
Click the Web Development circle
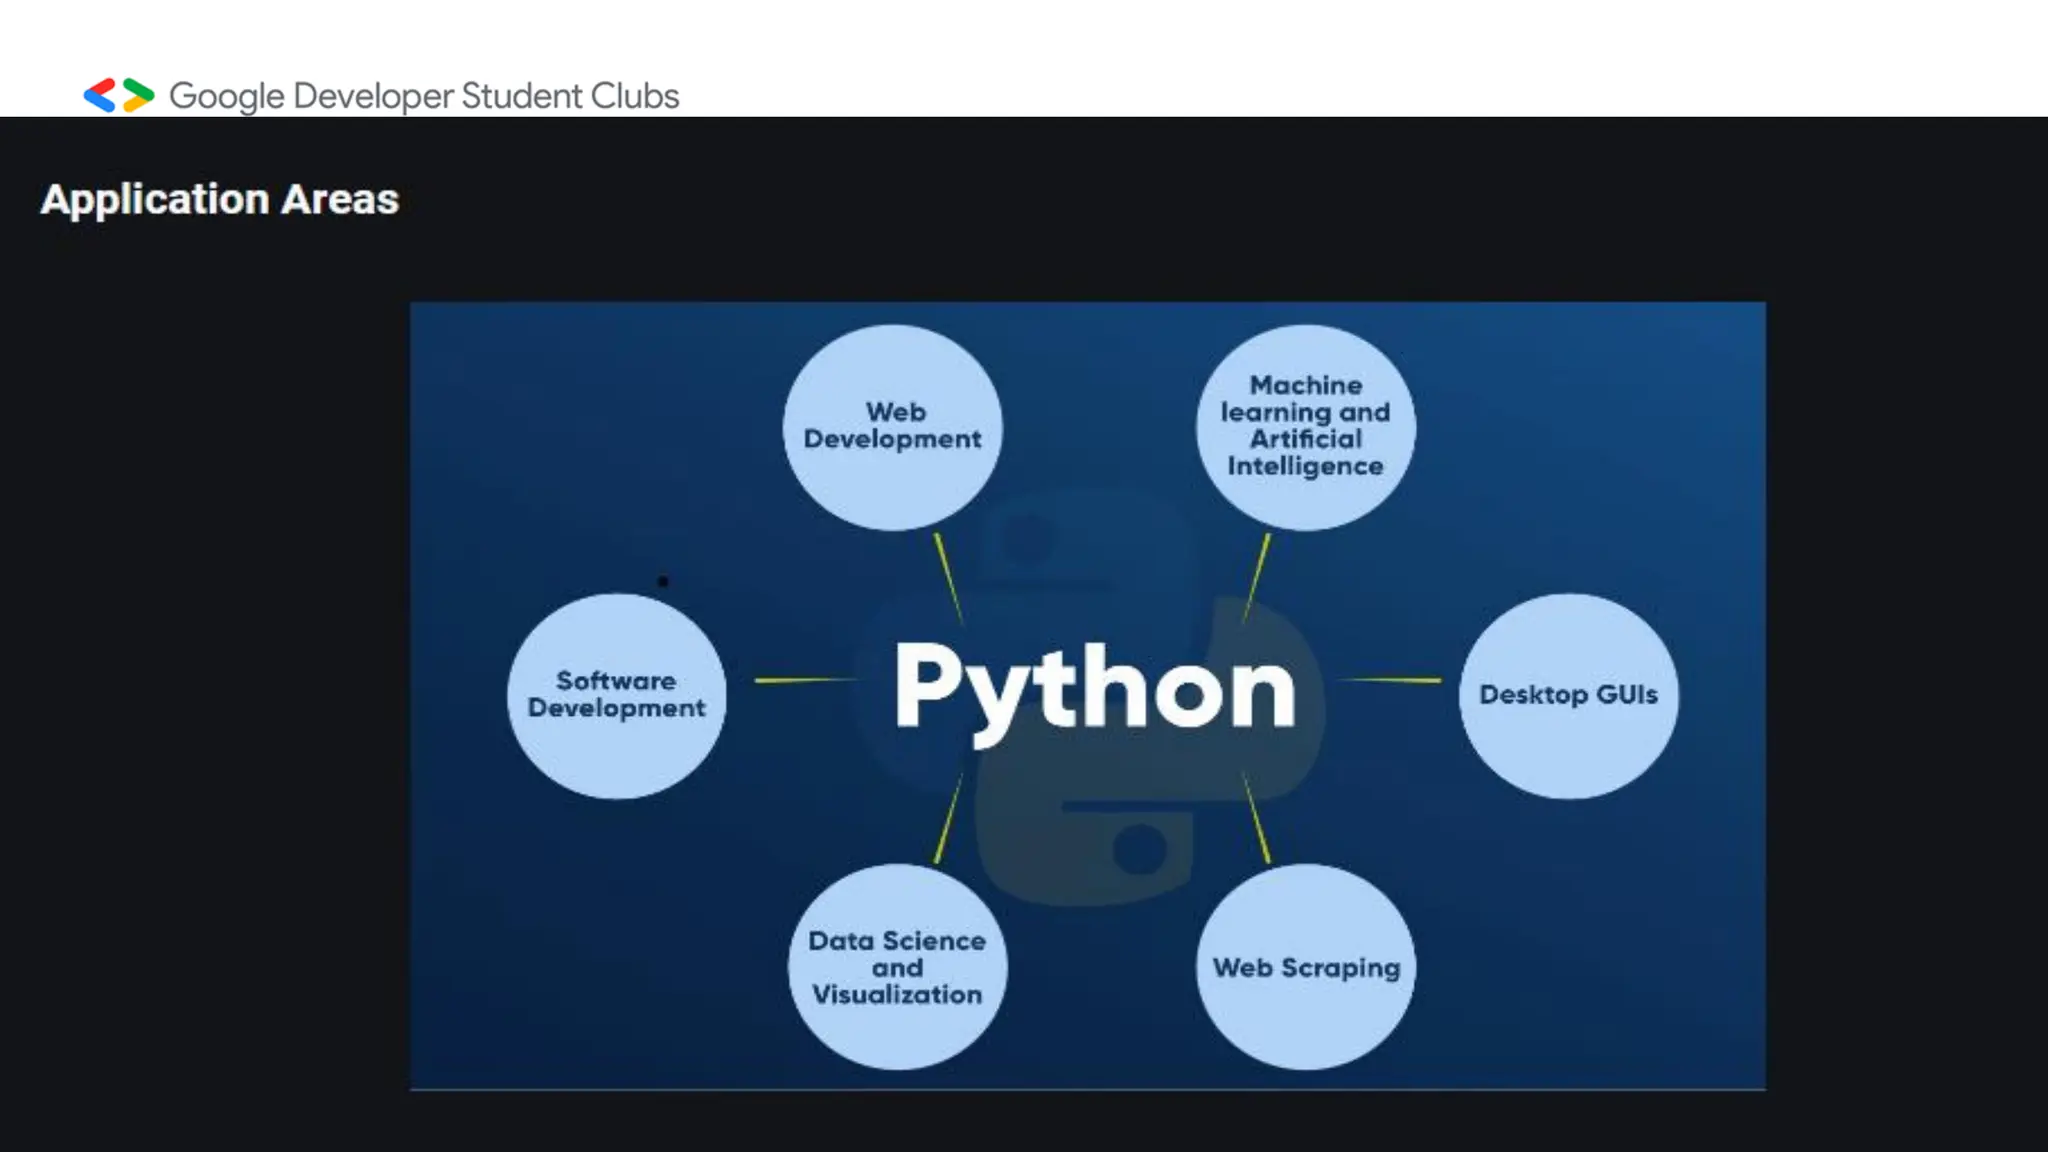(x=892, y=427)
